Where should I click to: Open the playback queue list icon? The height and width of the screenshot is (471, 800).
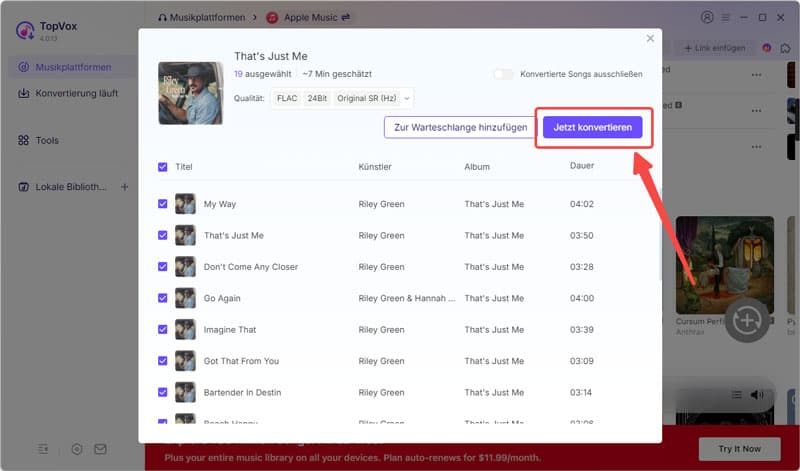[737, 394]
